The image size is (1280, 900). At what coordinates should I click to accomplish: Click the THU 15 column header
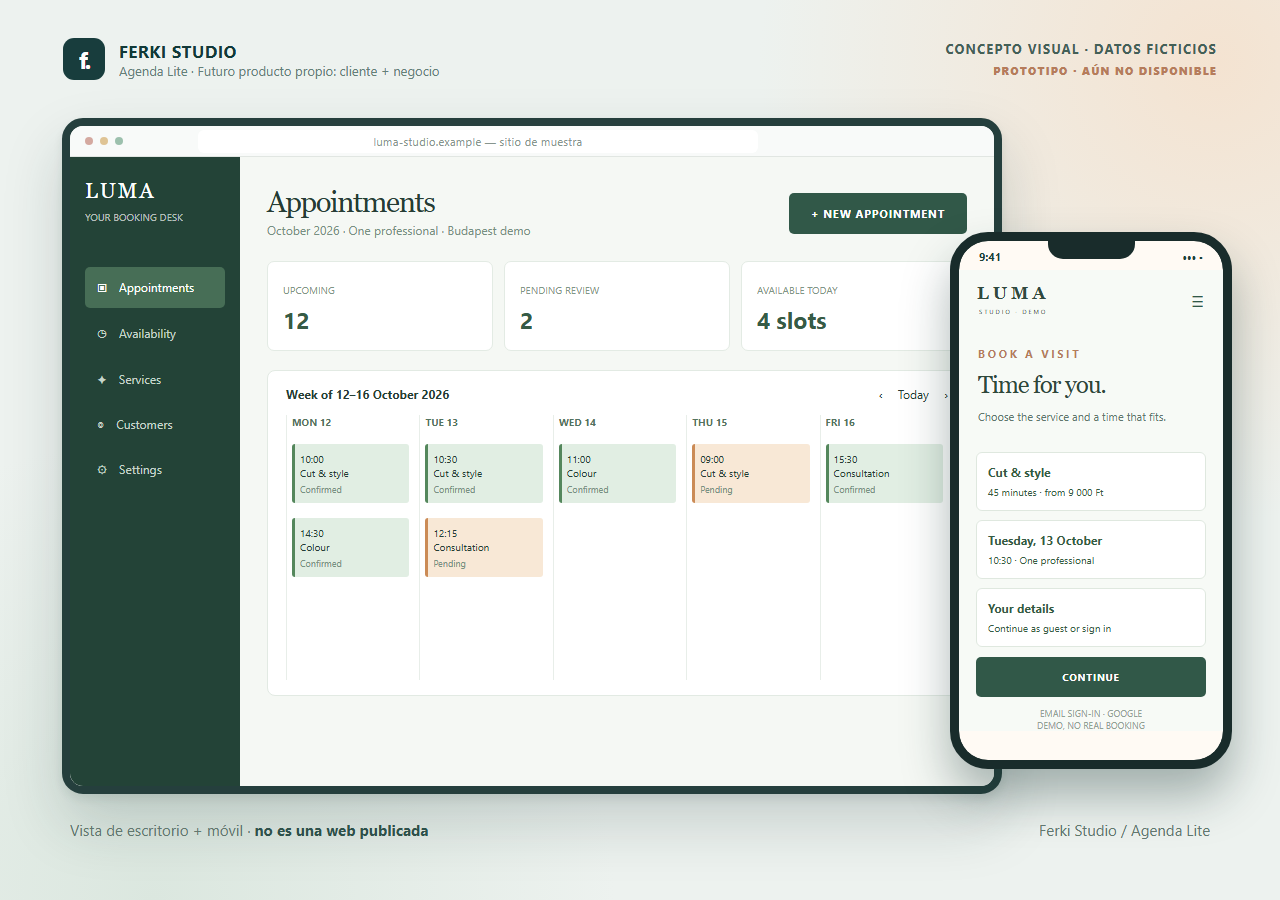point(710,423)
